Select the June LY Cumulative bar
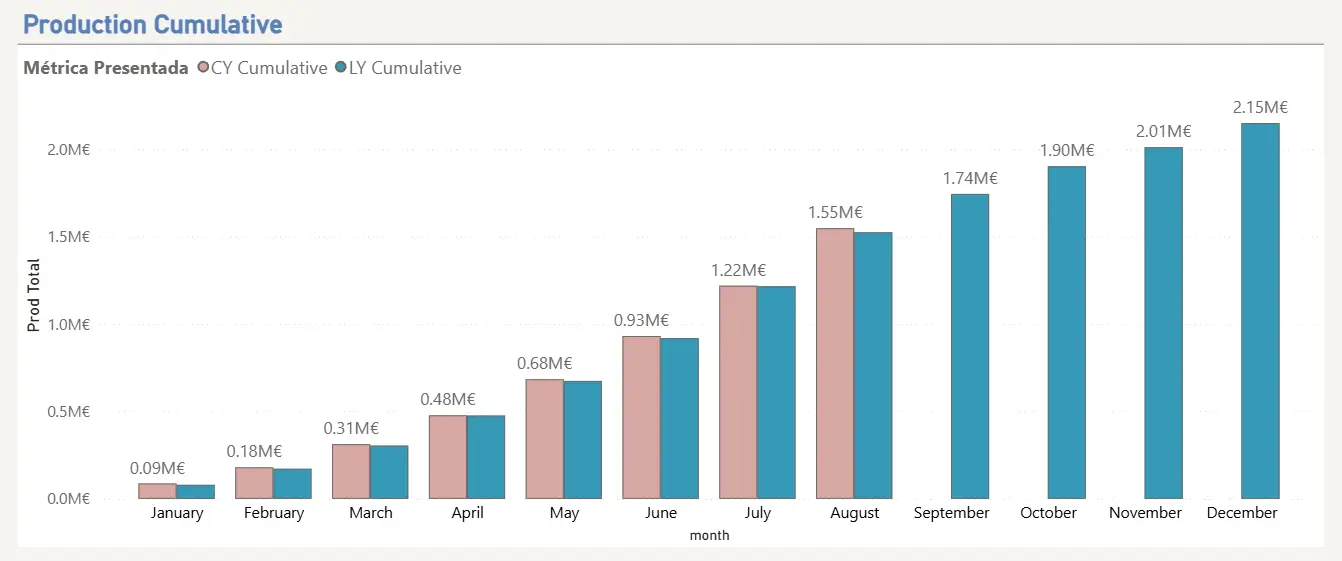 tap(679, 418)
